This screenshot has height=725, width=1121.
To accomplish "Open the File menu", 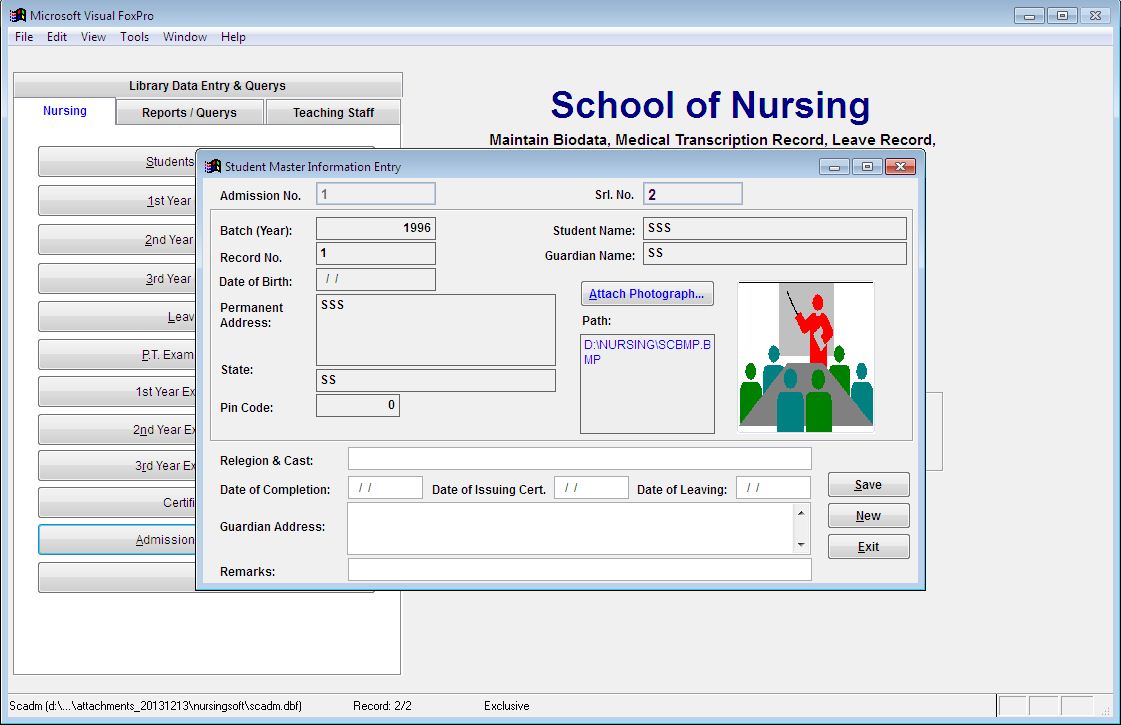I will [22, 37].
